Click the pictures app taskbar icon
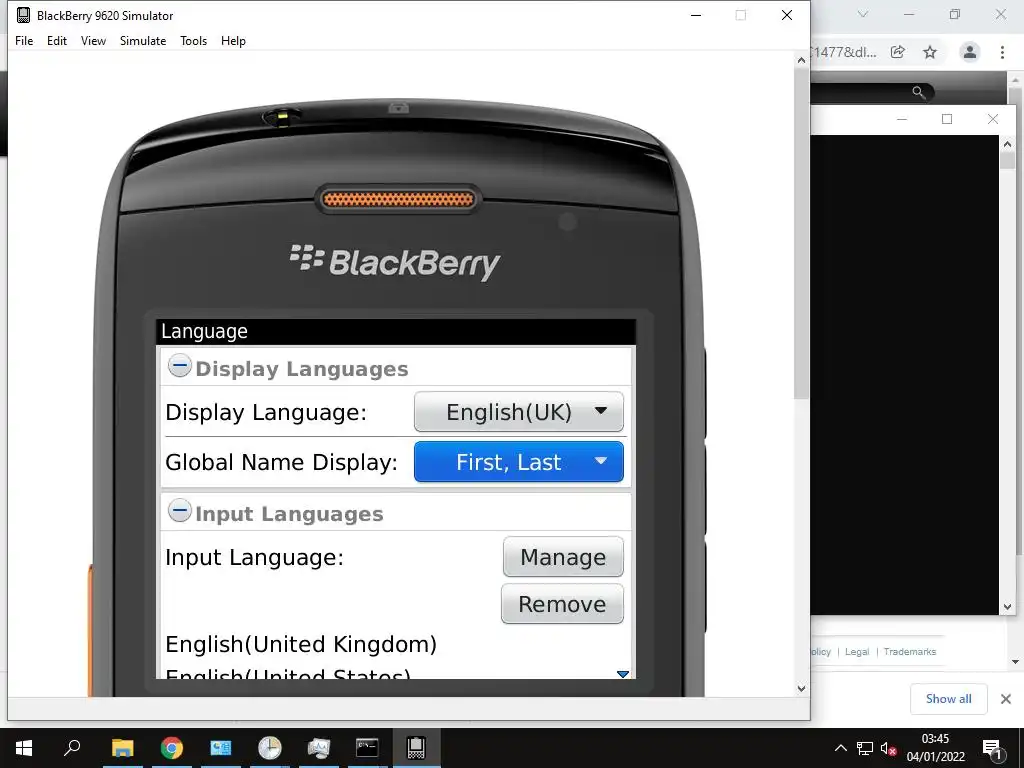This screenshot has height=768, width=1024. 319,748
